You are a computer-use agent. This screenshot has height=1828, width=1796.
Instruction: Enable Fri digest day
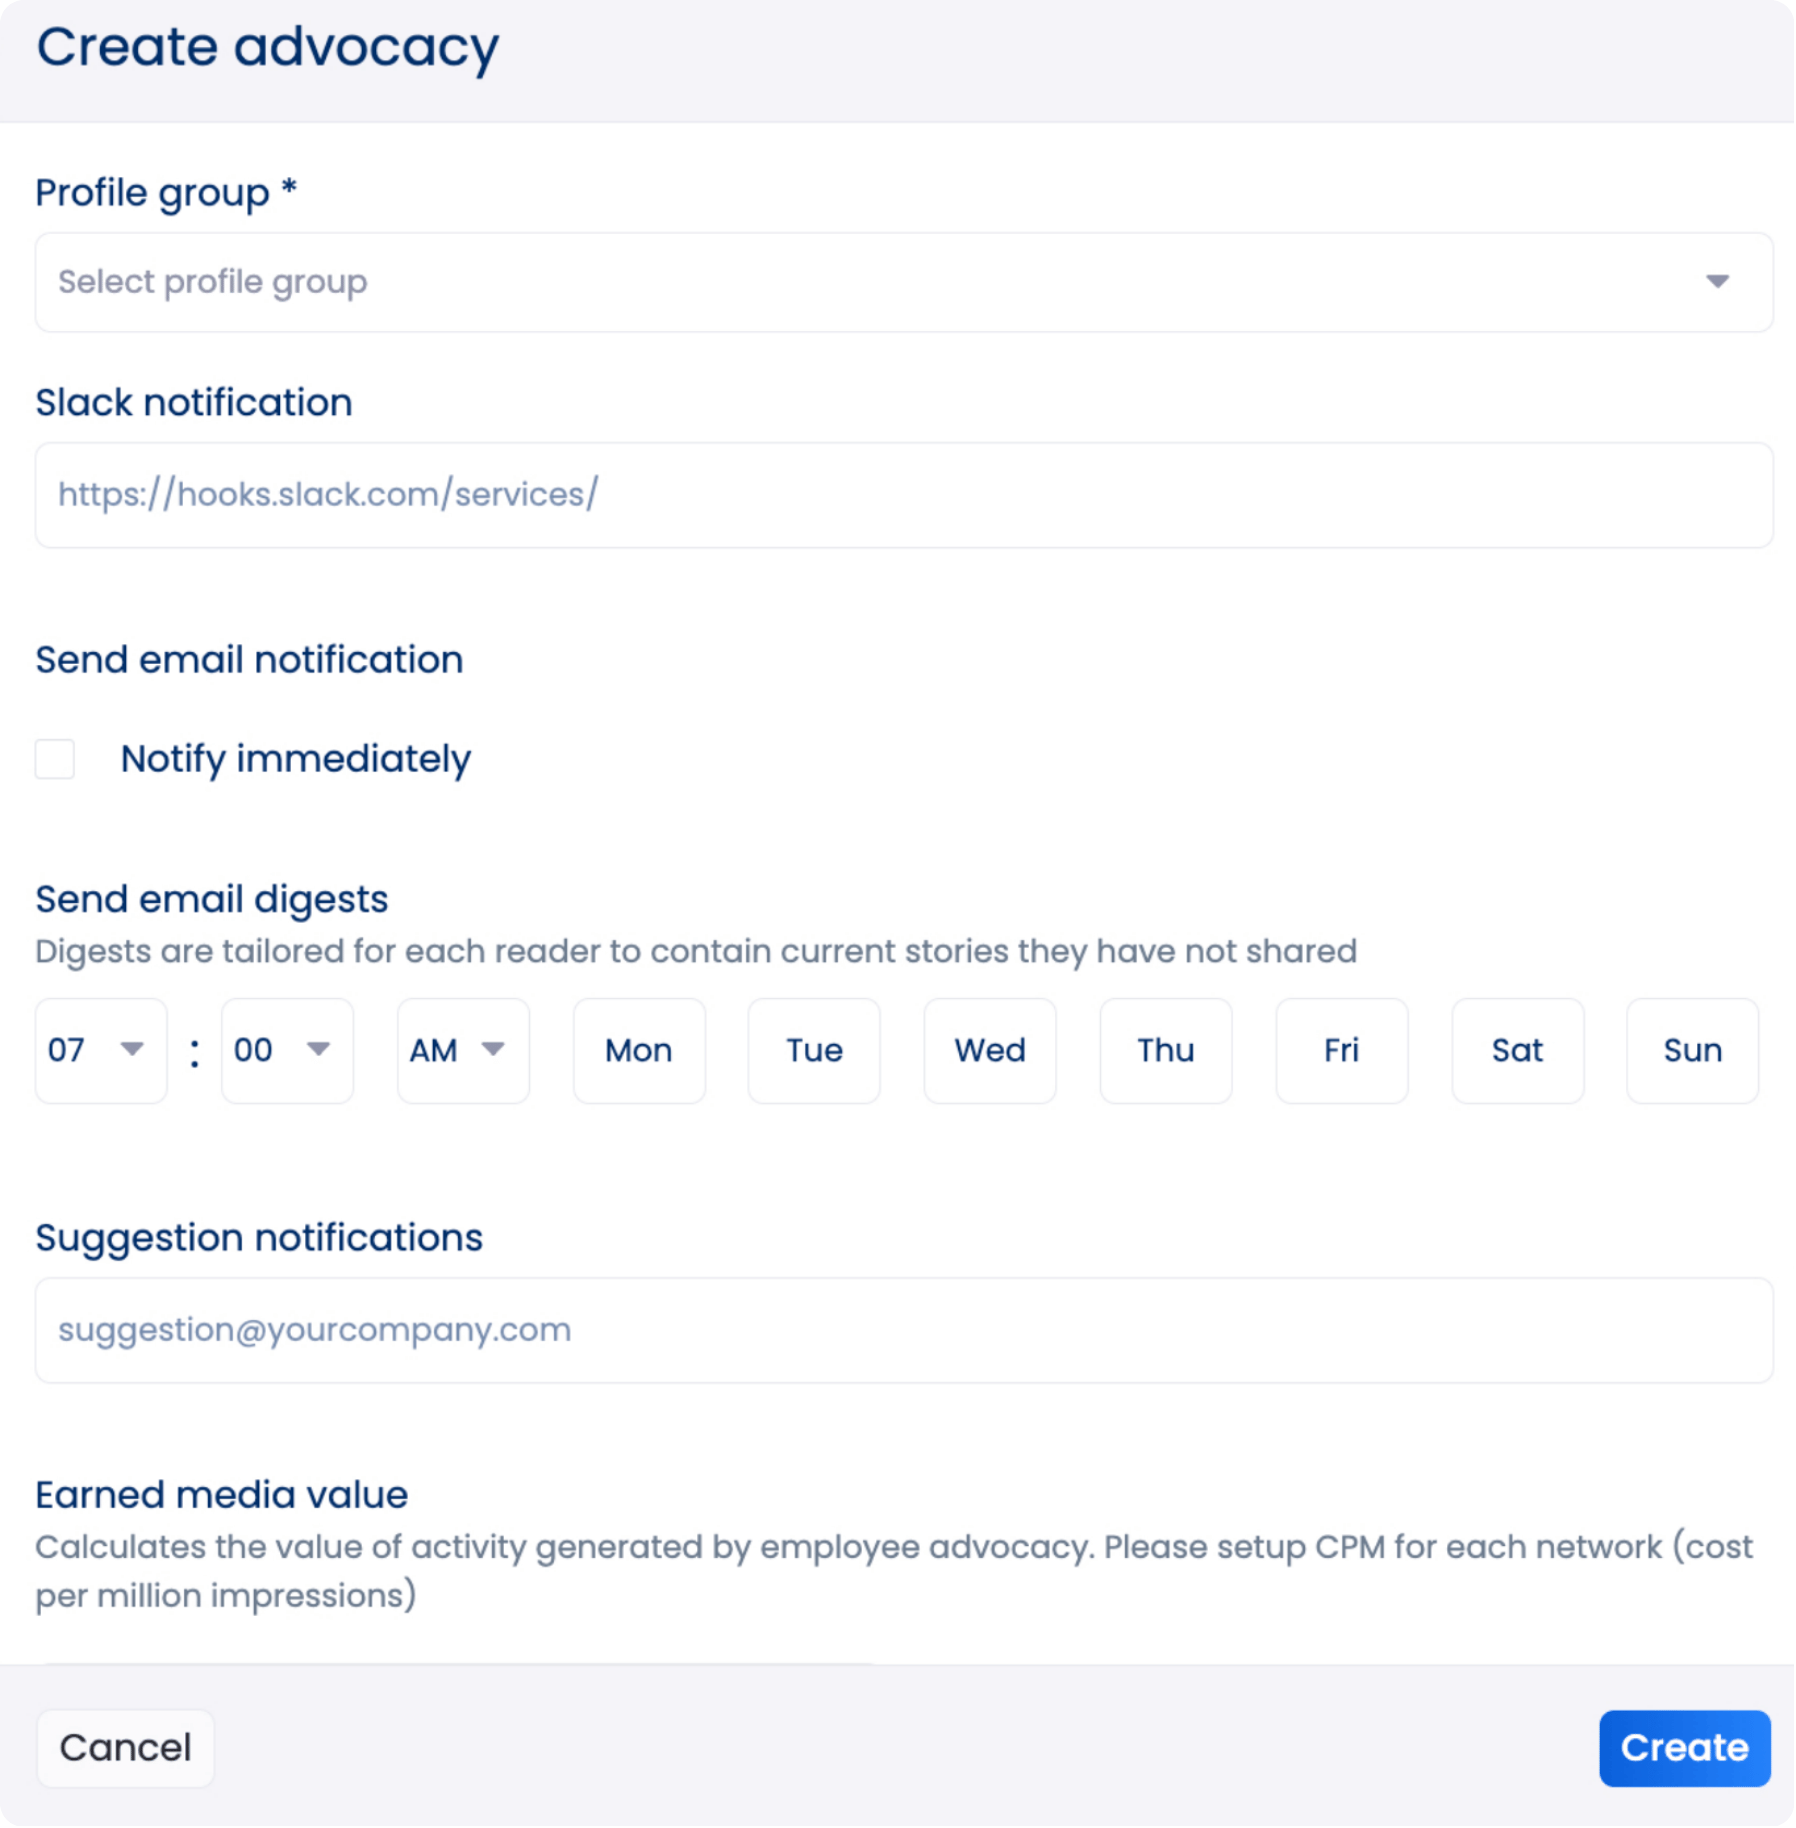pyautogui.click(x=1341, y=1050)
